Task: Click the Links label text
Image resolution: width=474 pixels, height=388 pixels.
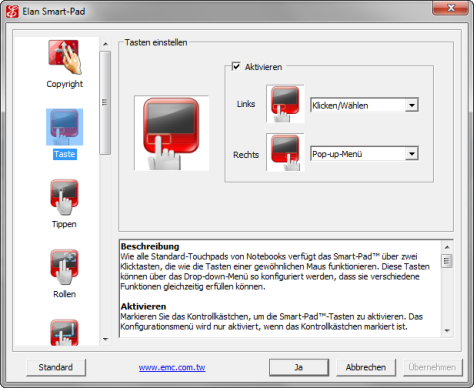Action: click(246, 104)
